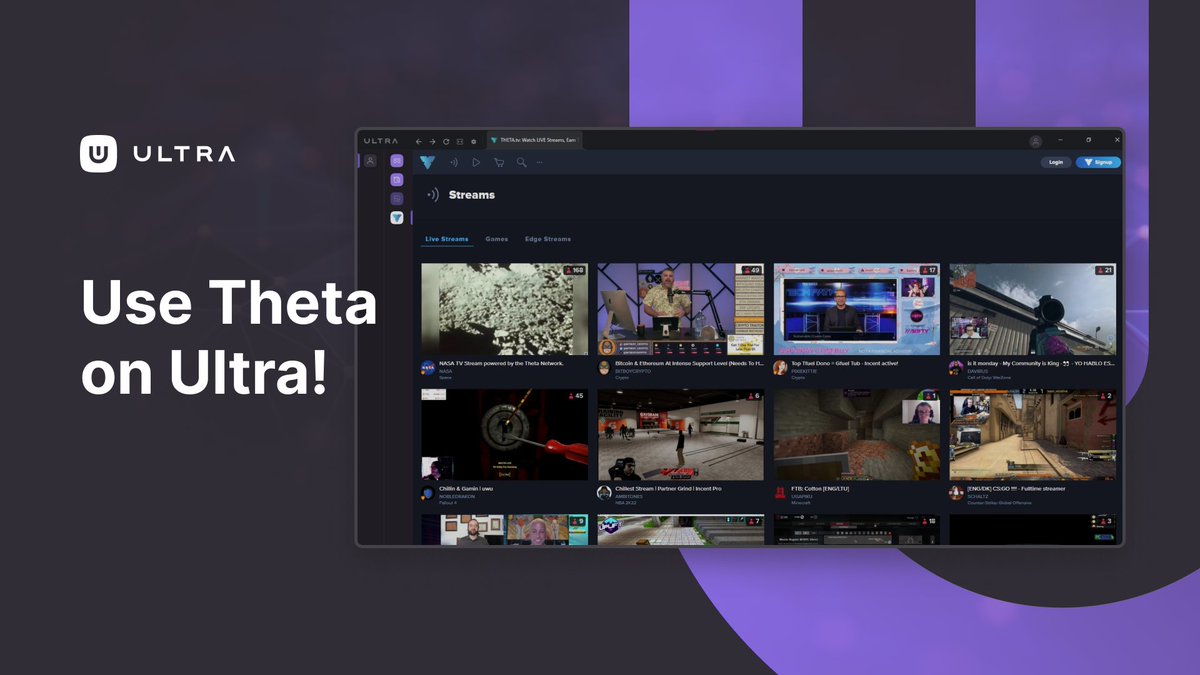Open the CS:GO Fulltime streamer thumbnail
The image size is (1200, 675).
tap(1033, 435)
